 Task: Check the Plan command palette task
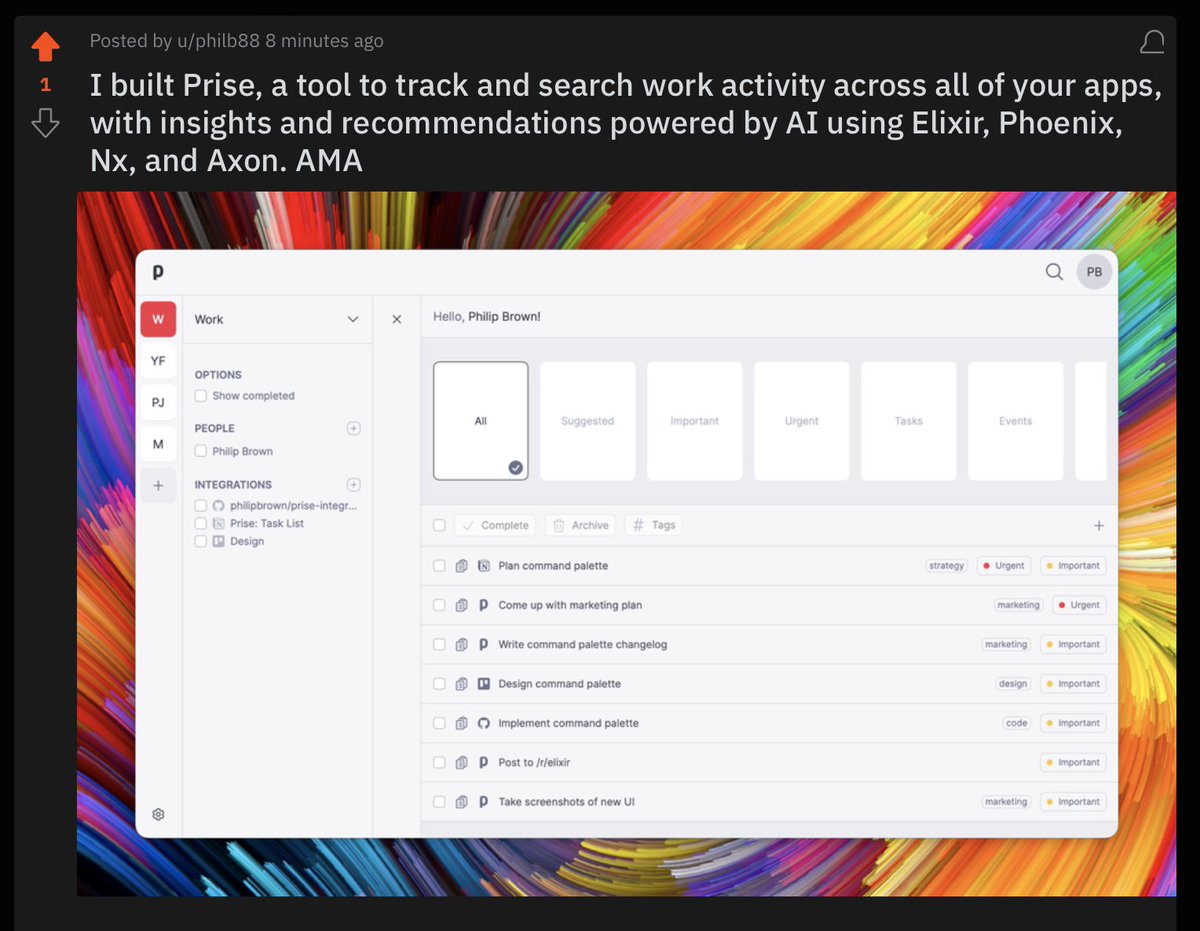pos(439,566)
